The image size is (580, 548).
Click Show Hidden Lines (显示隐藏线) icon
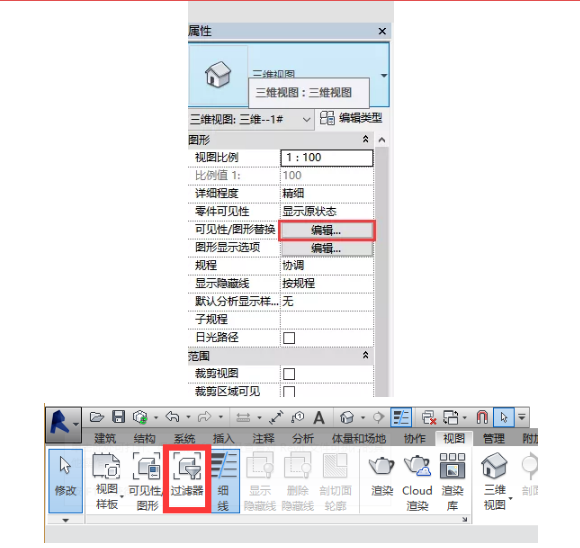[x=260, y=482]
